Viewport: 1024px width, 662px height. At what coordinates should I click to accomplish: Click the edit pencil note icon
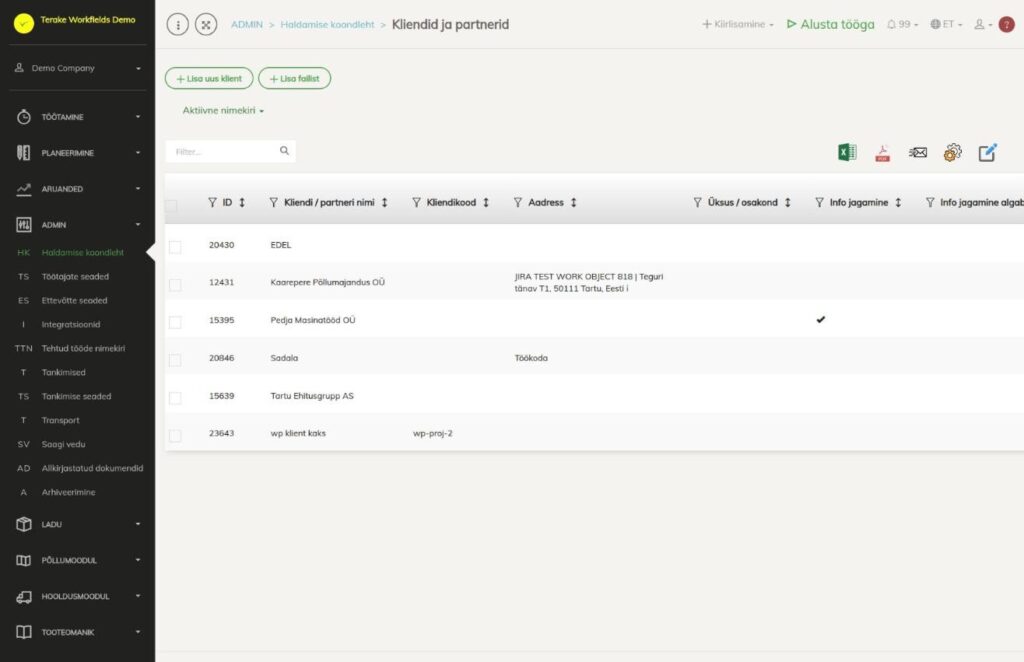987,152
